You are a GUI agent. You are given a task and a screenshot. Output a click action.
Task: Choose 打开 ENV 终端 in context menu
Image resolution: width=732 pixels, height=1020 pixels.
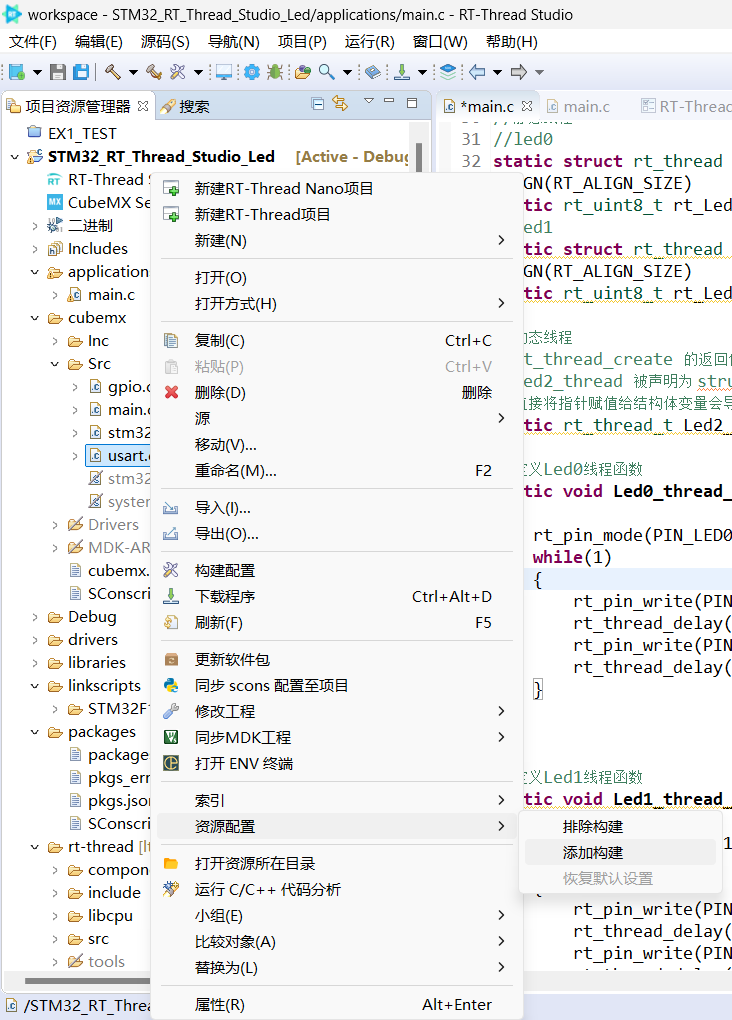(x=337, y=764)
